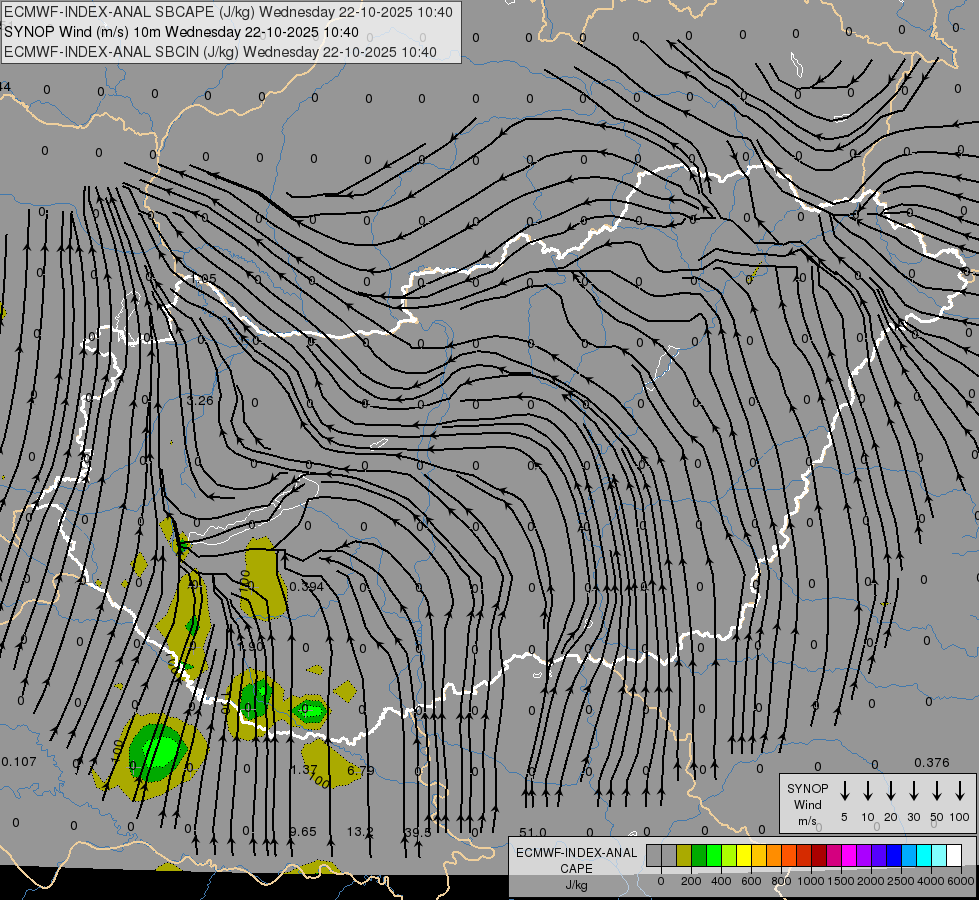Click the wind arrow above the 50 label
The width and height of the screenshot is (979, 900).
point(937,791)
